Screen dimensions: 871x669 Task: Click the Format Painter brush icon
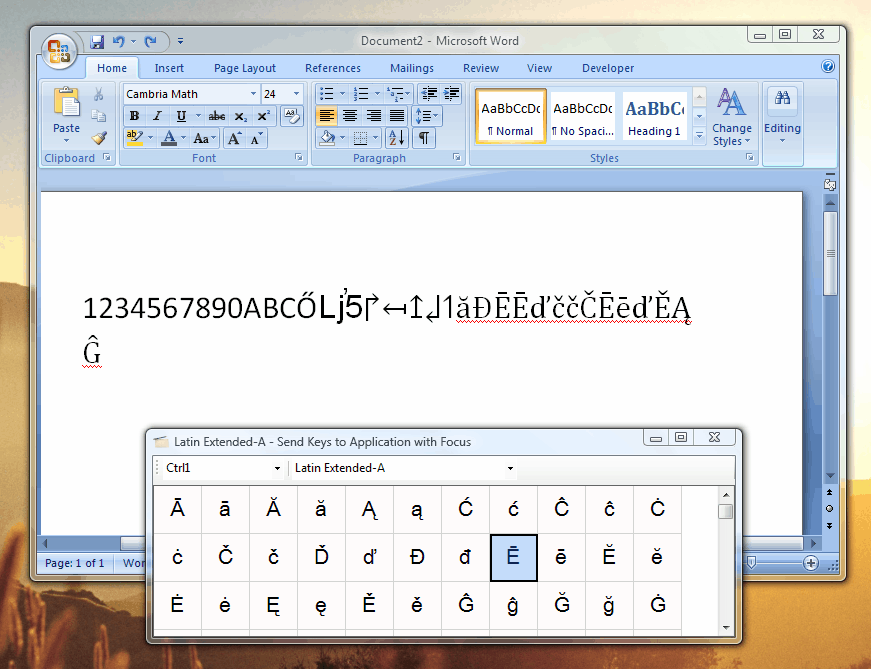[98, 138]
